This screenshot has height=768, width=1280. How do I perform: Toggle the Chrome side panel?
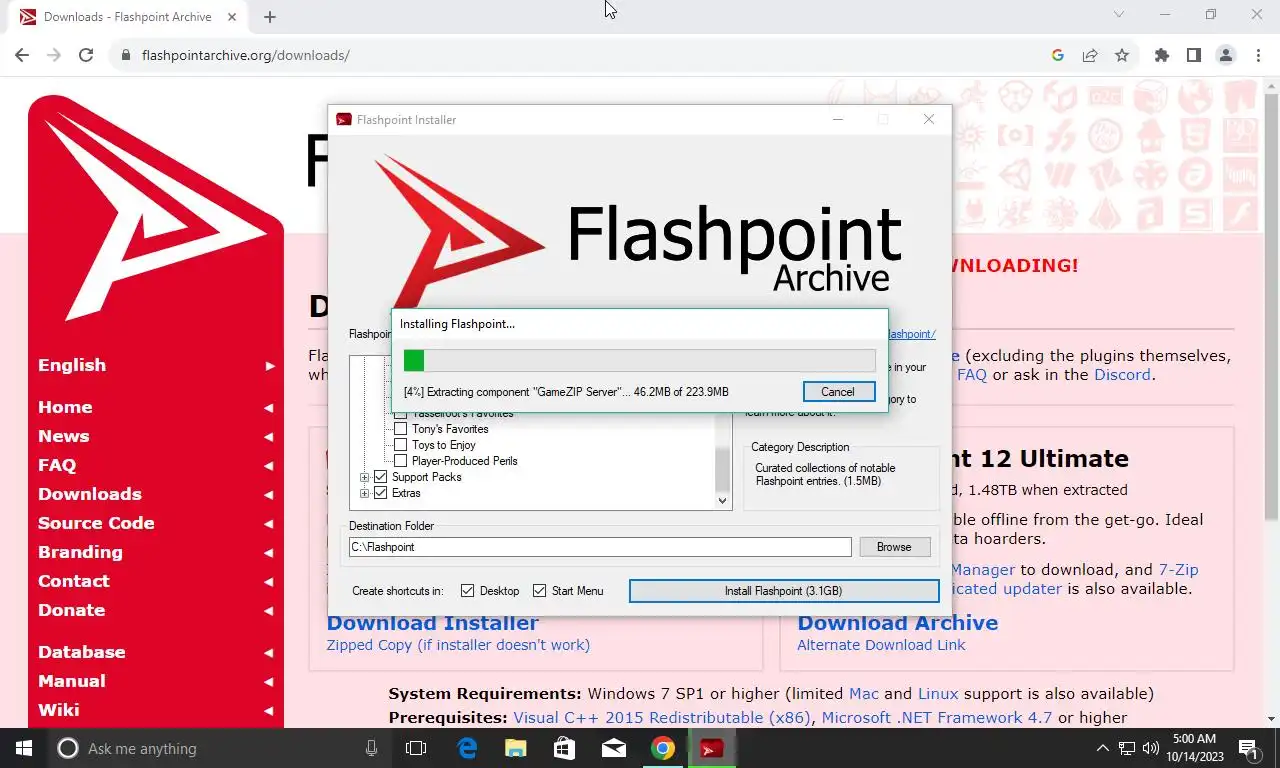(x=1193, y=55)
